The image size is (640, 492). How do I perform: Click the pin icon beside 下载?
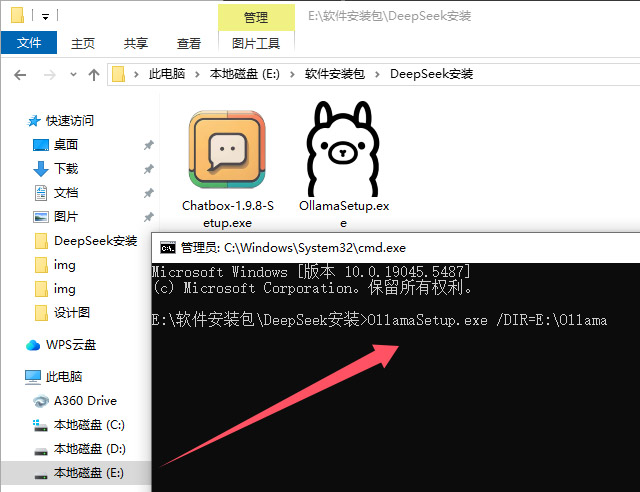coord(149,169)
